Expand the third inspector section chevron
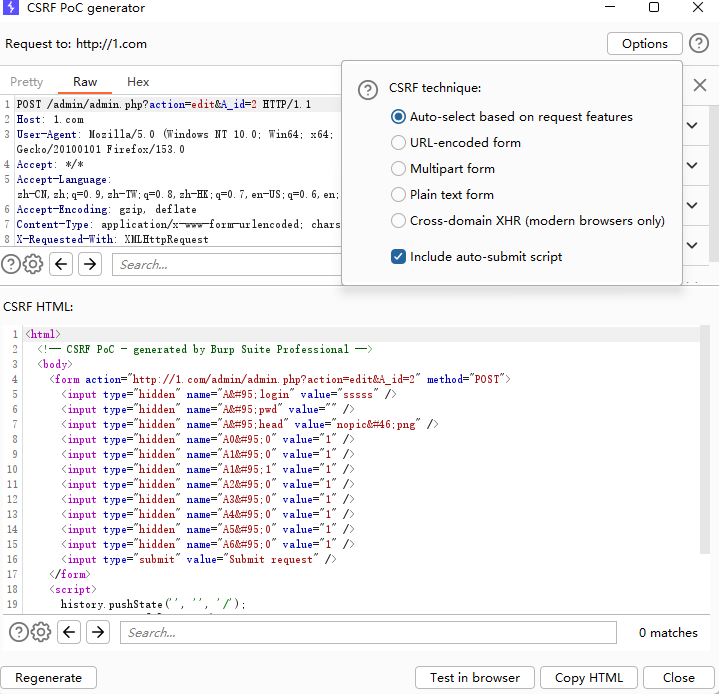This screenshot has width=719, height=694. click(x=692, y=205)
